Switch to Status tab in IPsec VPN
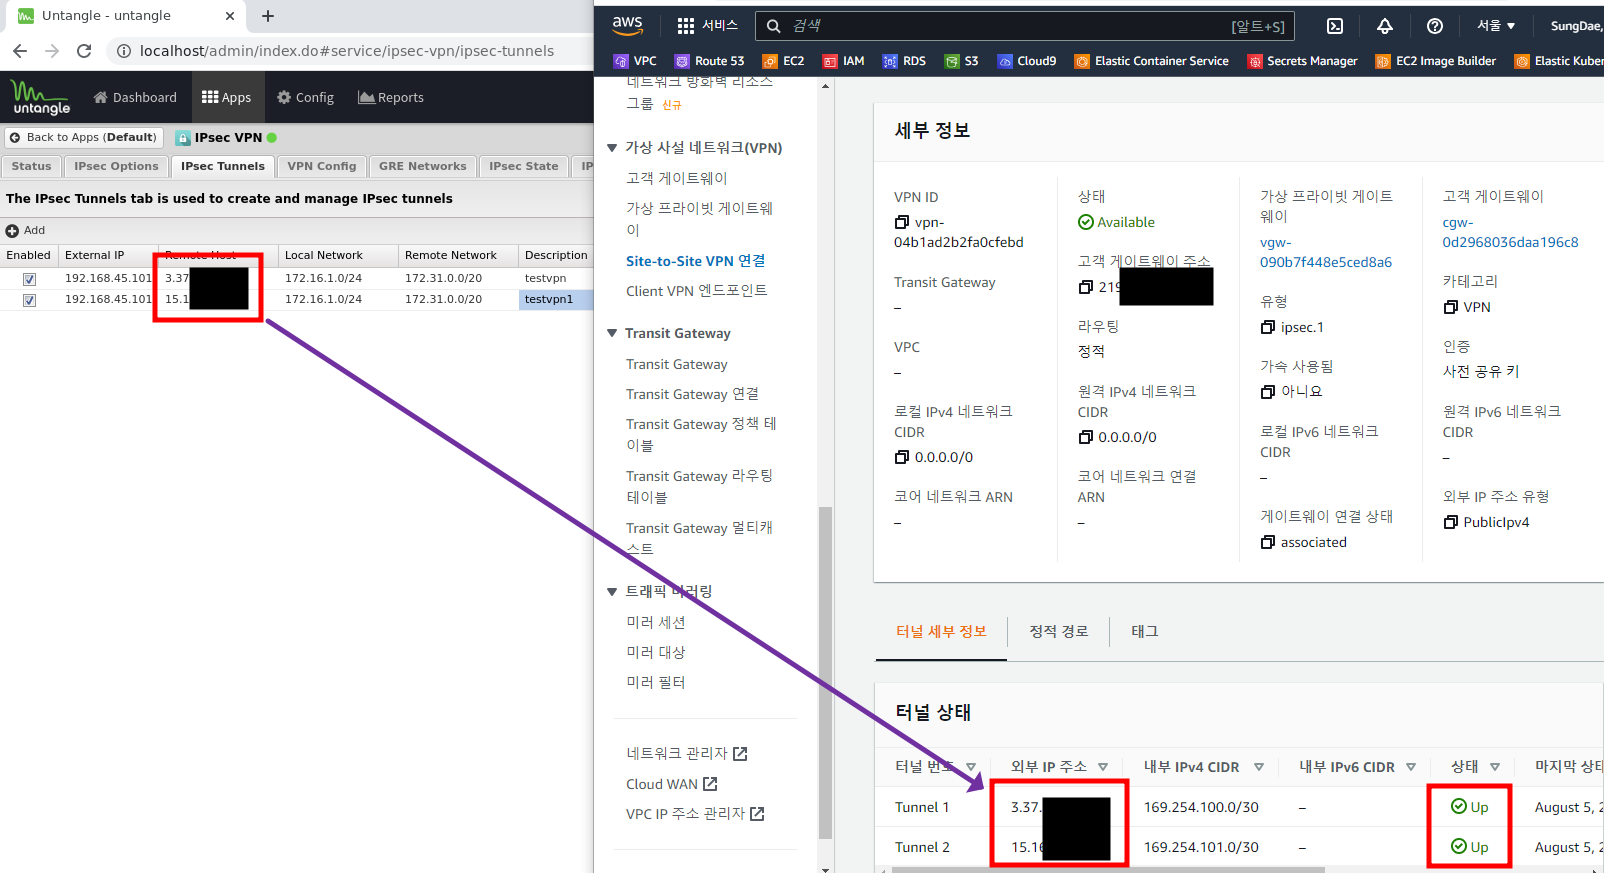 (31, 166)
